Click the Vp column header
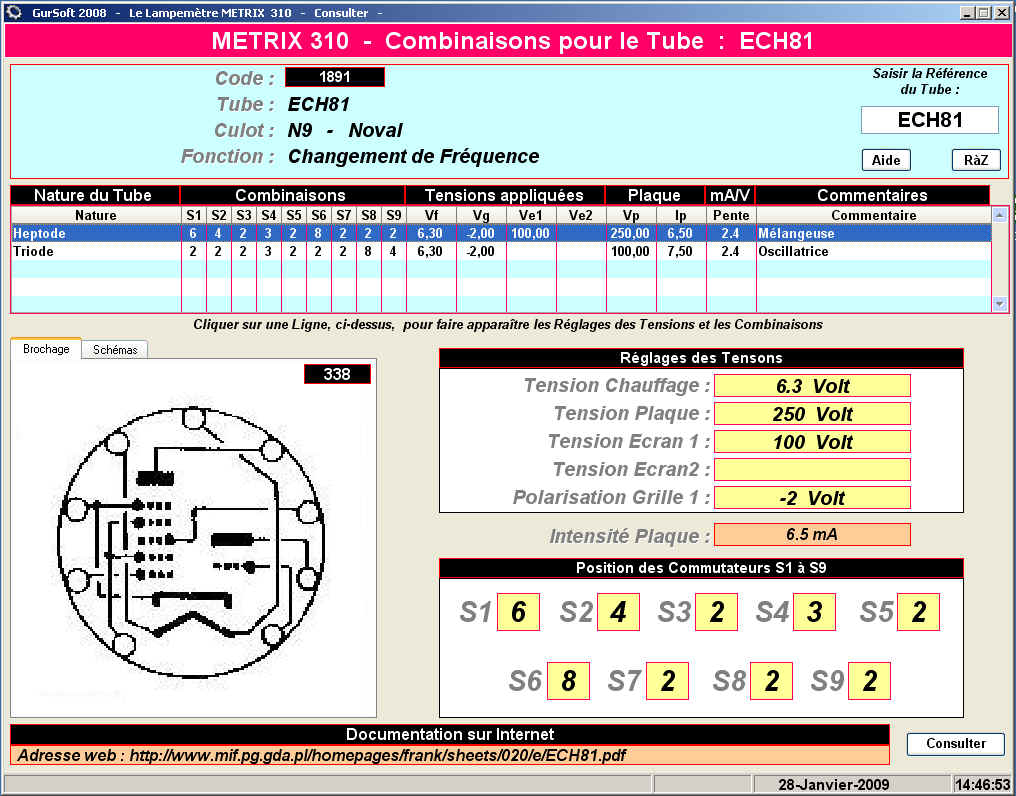 pos(631,215)
